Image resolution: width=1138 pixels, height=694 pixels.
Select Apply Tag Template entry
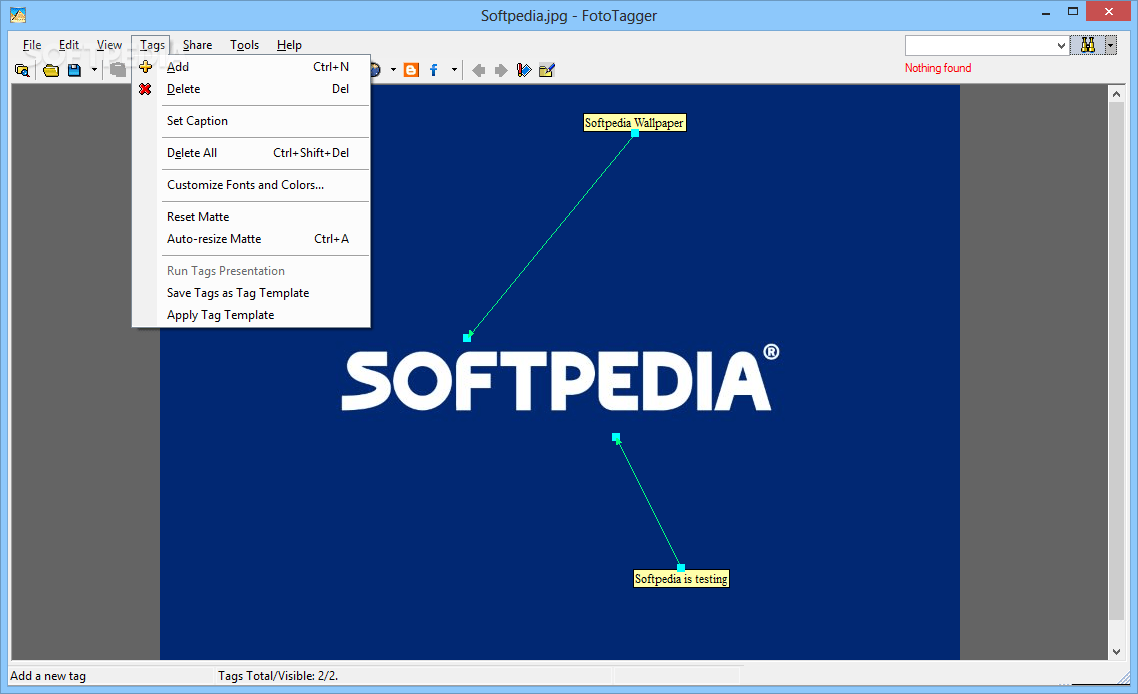(251, 315)
